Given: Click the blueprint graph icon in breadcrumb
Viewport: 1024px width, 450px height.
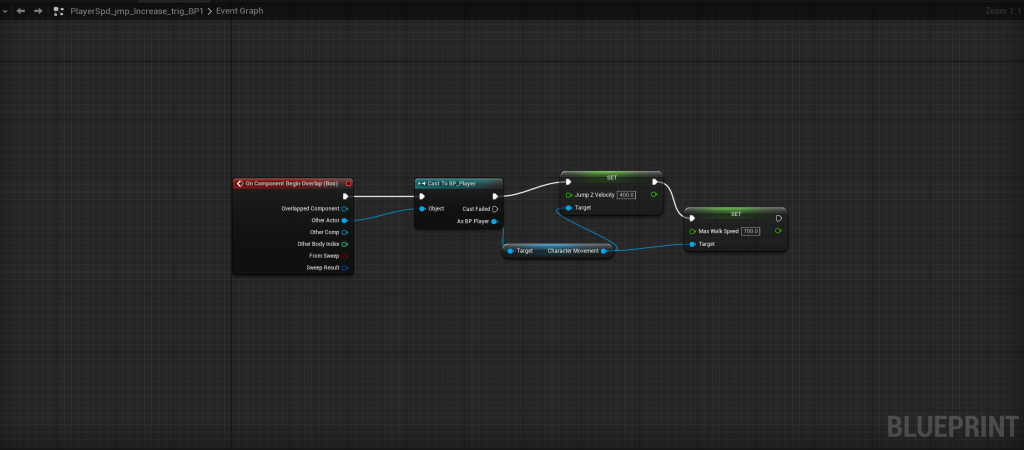Looking at the screenshot, I should (60, 11).
